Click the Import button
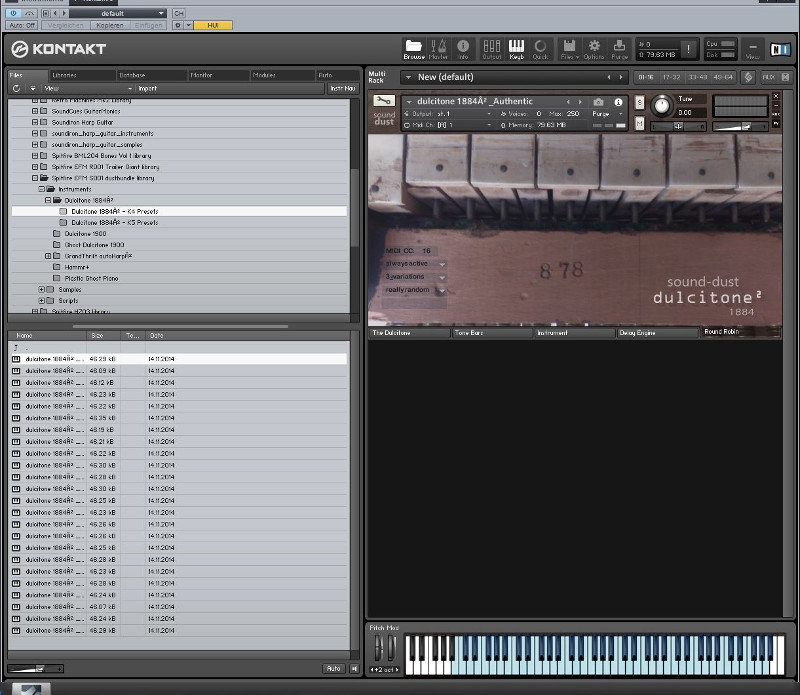Viewport: 800px width, 695px height. [x=230, y=88]
